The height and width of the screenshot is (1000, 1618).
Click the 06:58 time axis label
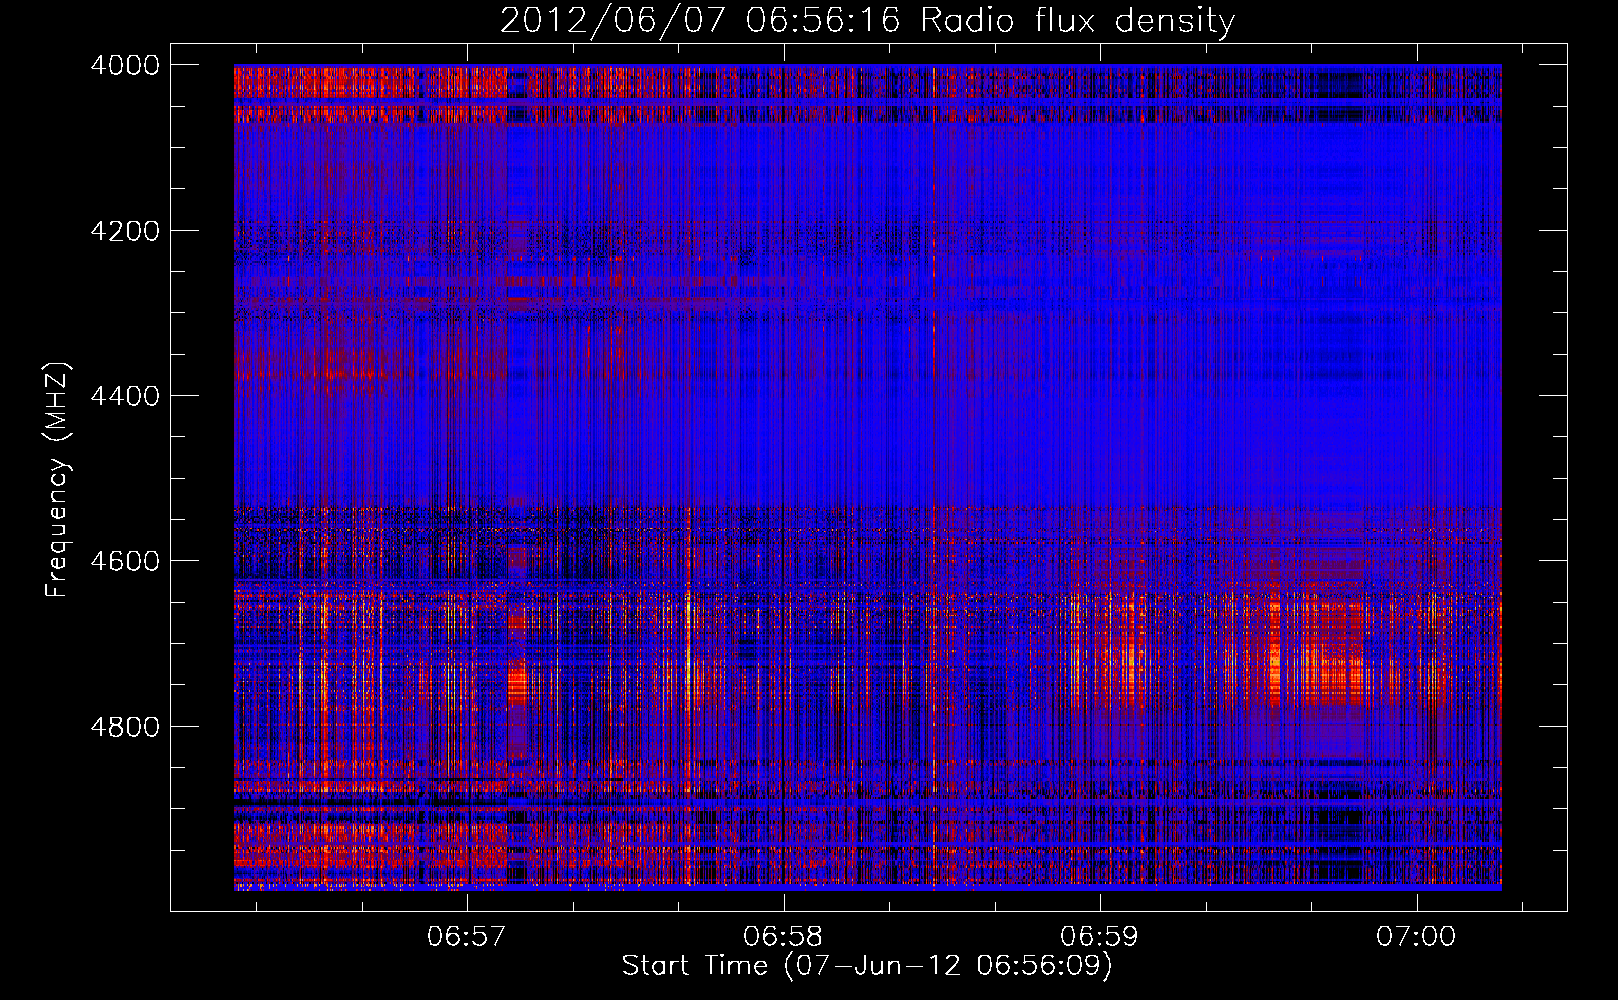(x=783, y=937)
